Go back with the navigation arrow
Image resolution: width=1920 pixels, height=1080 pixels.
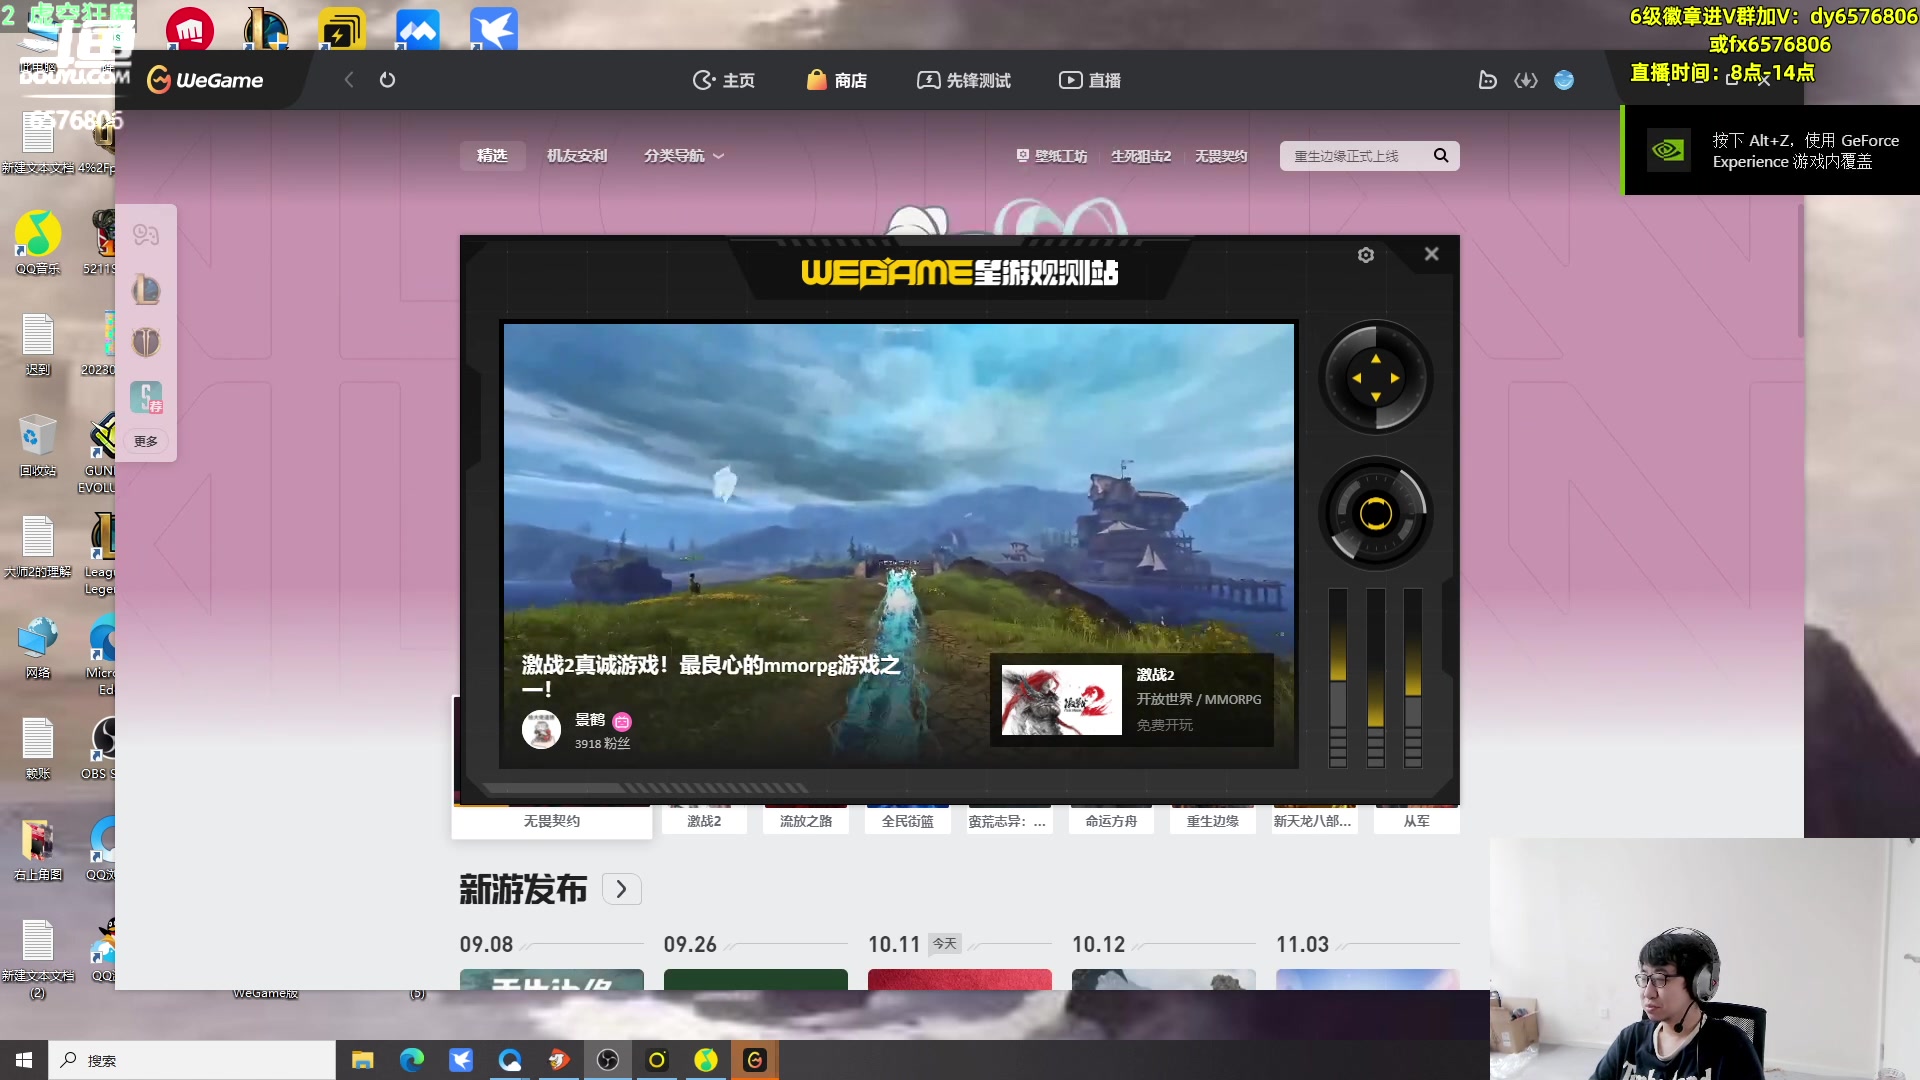(x=349, y=80)
